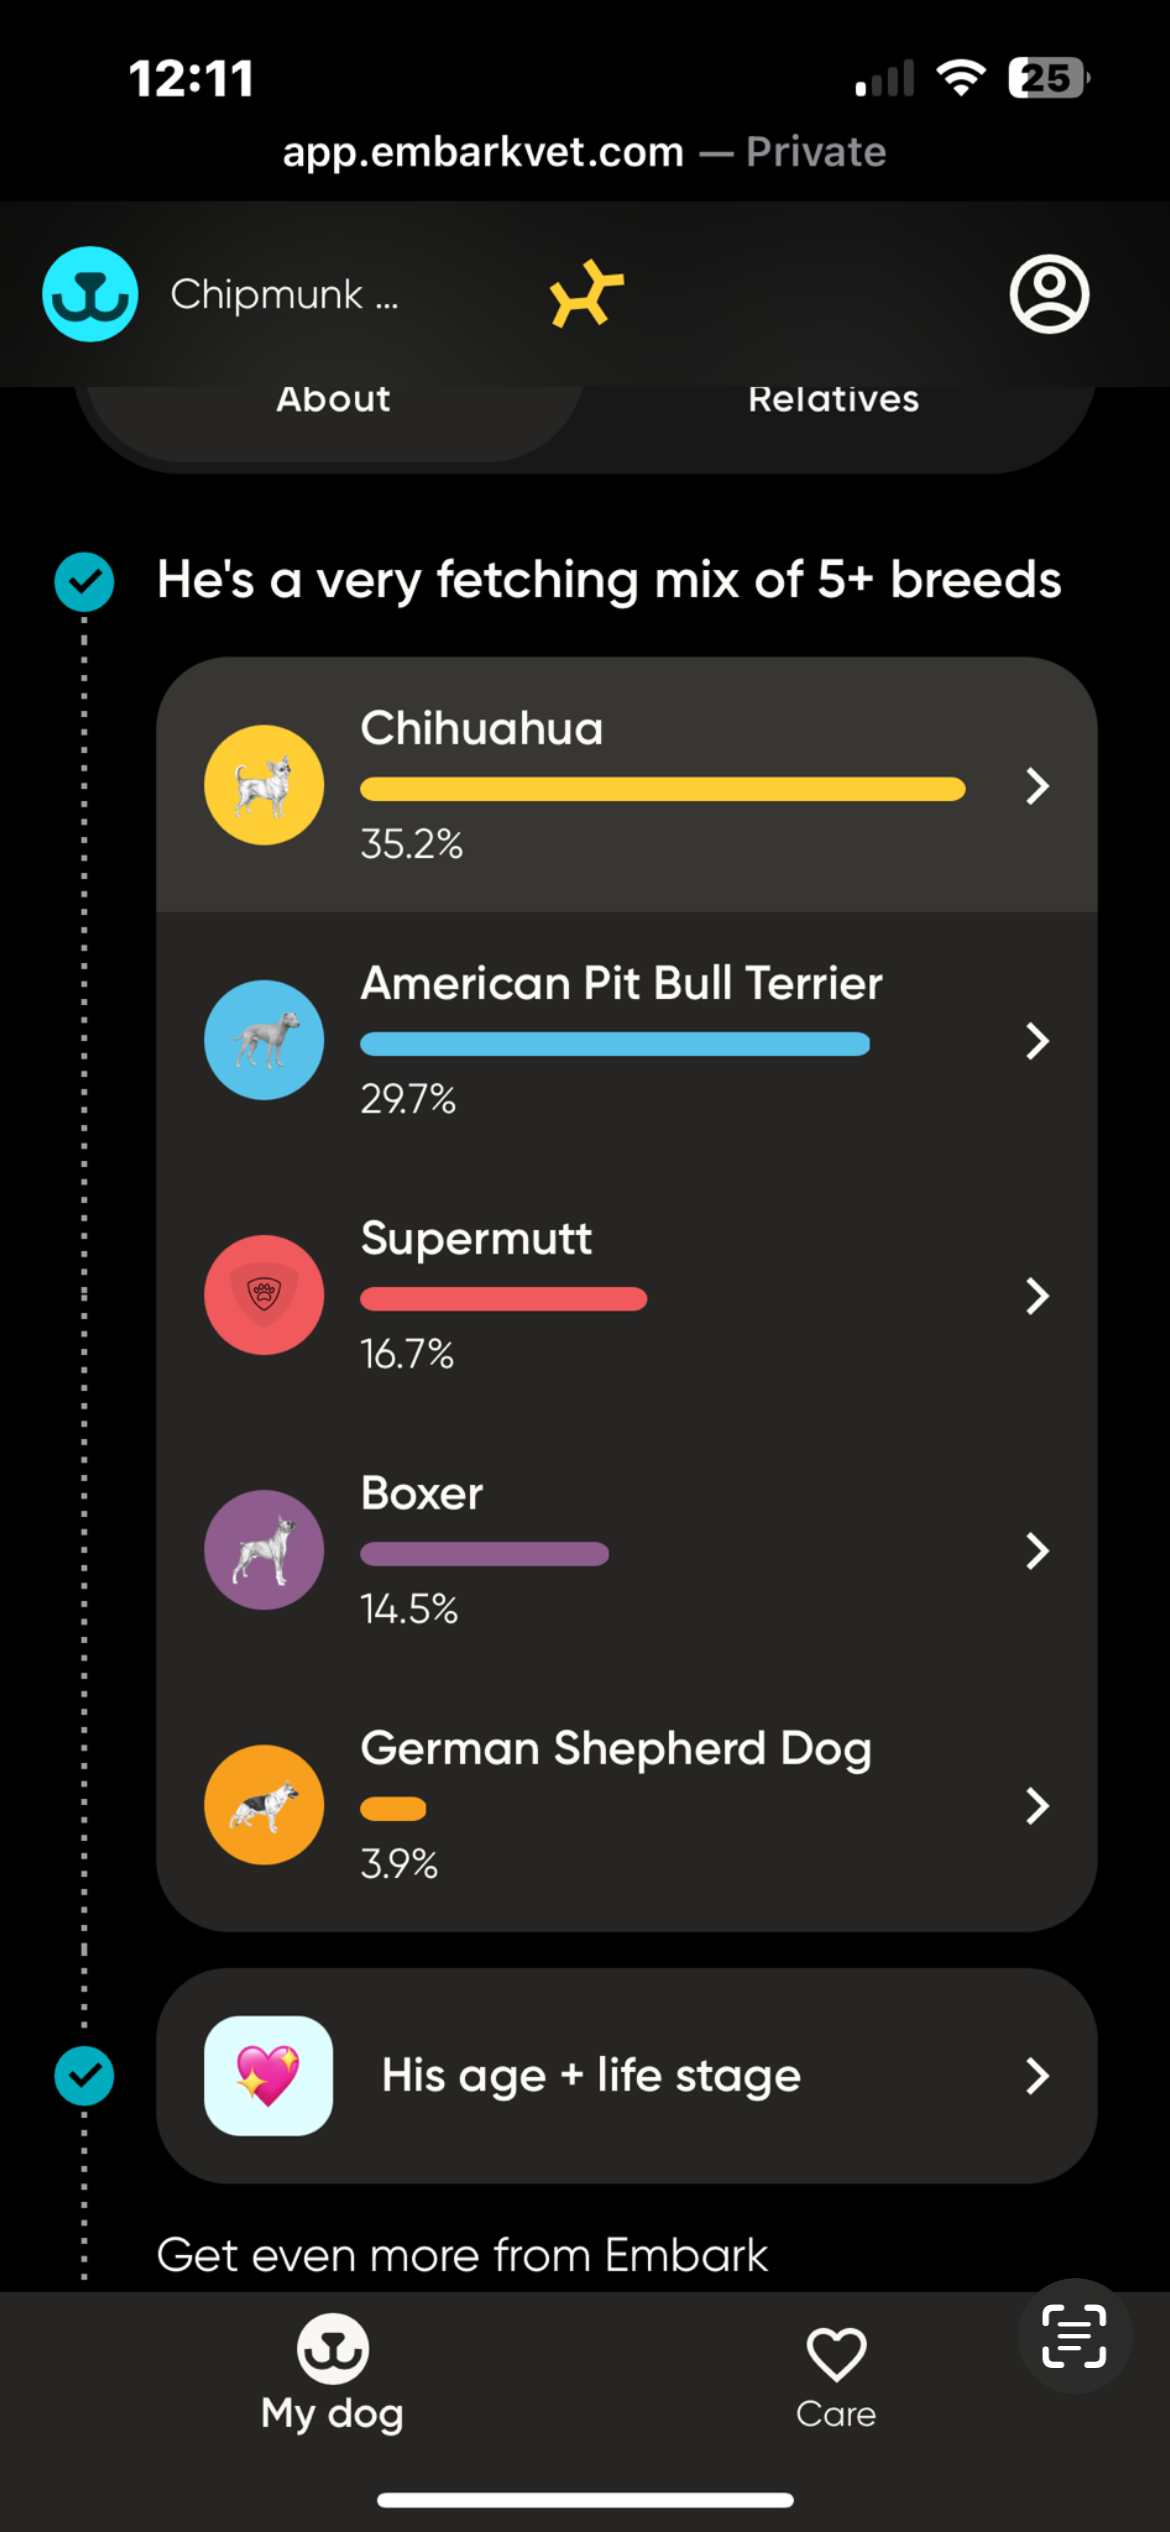Image resolution: width=1170 pixels, height=2532 pixels.
Task: Click the checkmark beside breed mix heading
Action: pyautogui.click(x=84, y=582)
